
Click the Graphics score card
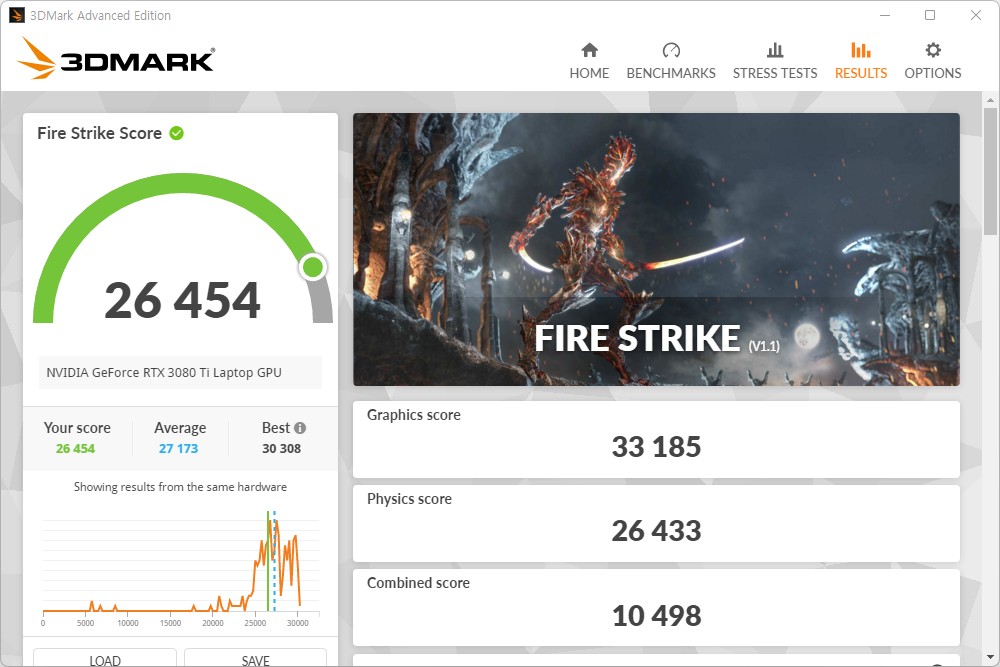656,439
